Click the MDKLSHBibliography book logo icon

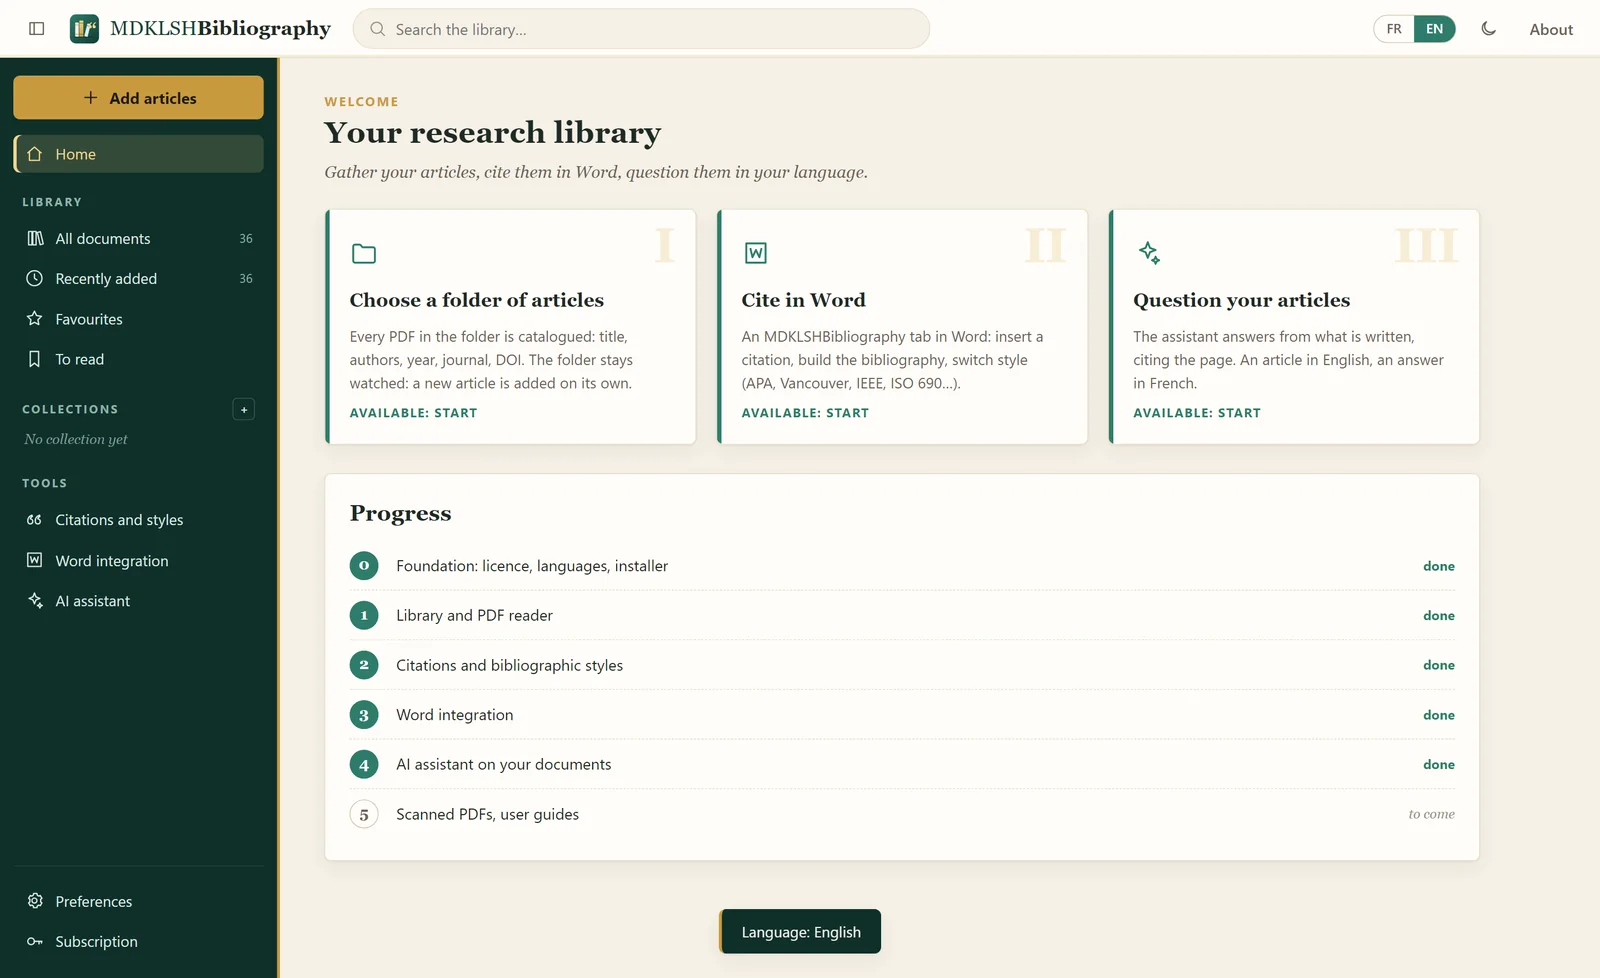[x=85, y=29]
